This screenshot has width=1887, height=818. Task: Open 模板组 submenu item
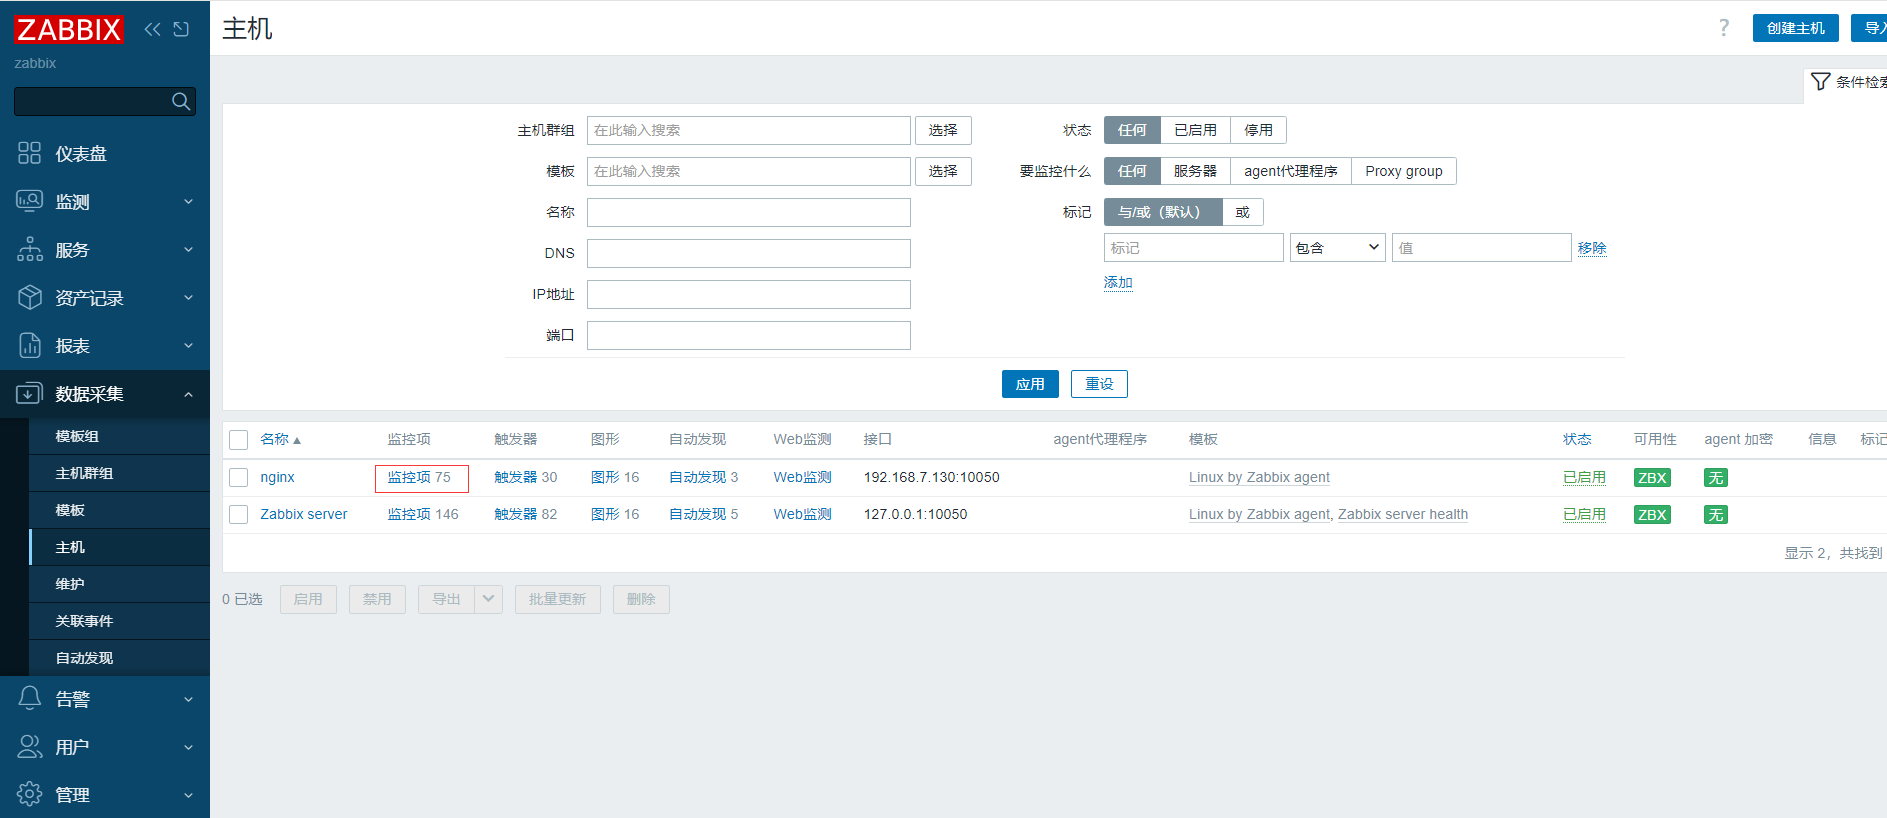click(x=119, y=436)
